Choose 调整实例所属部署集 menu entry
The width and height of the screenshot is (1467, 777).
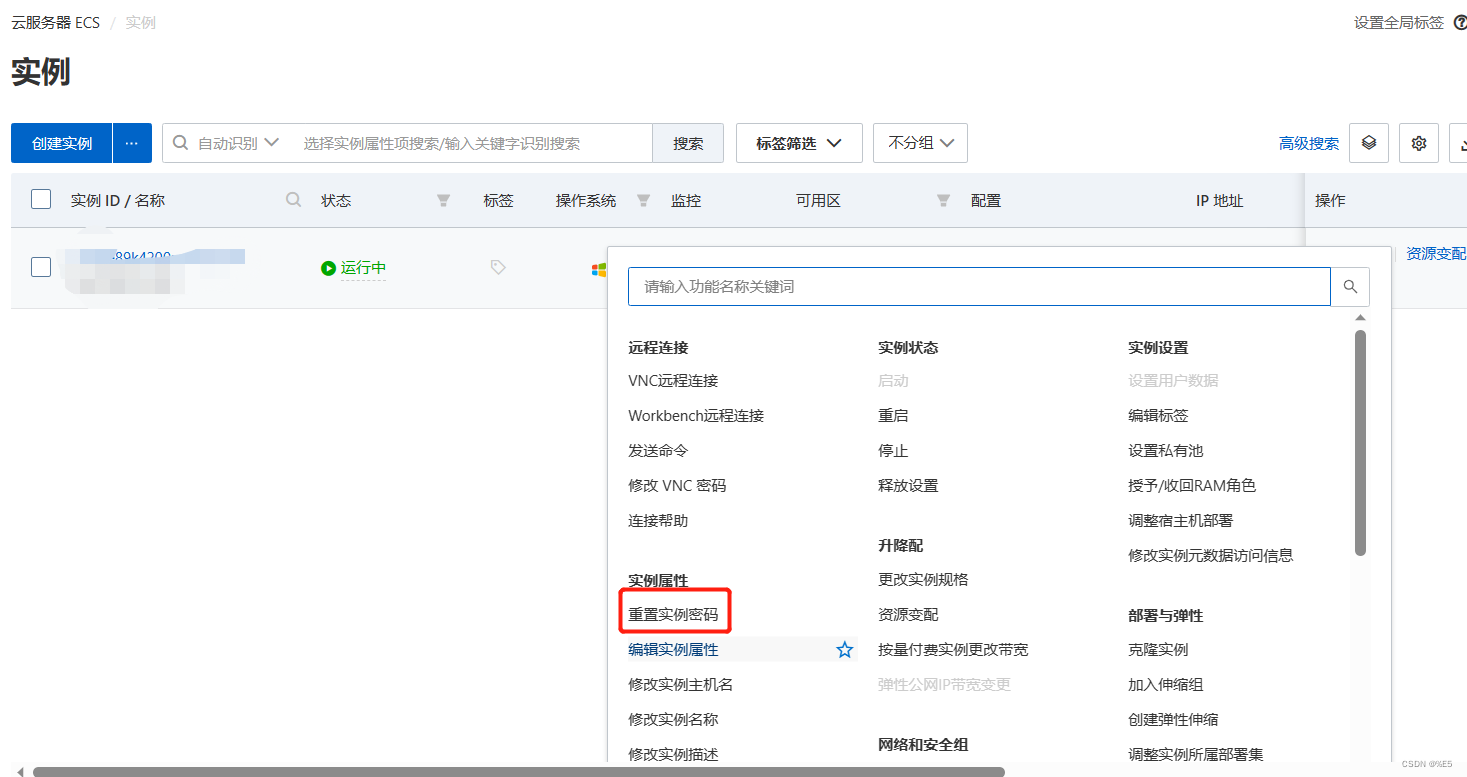point(1196,755)
